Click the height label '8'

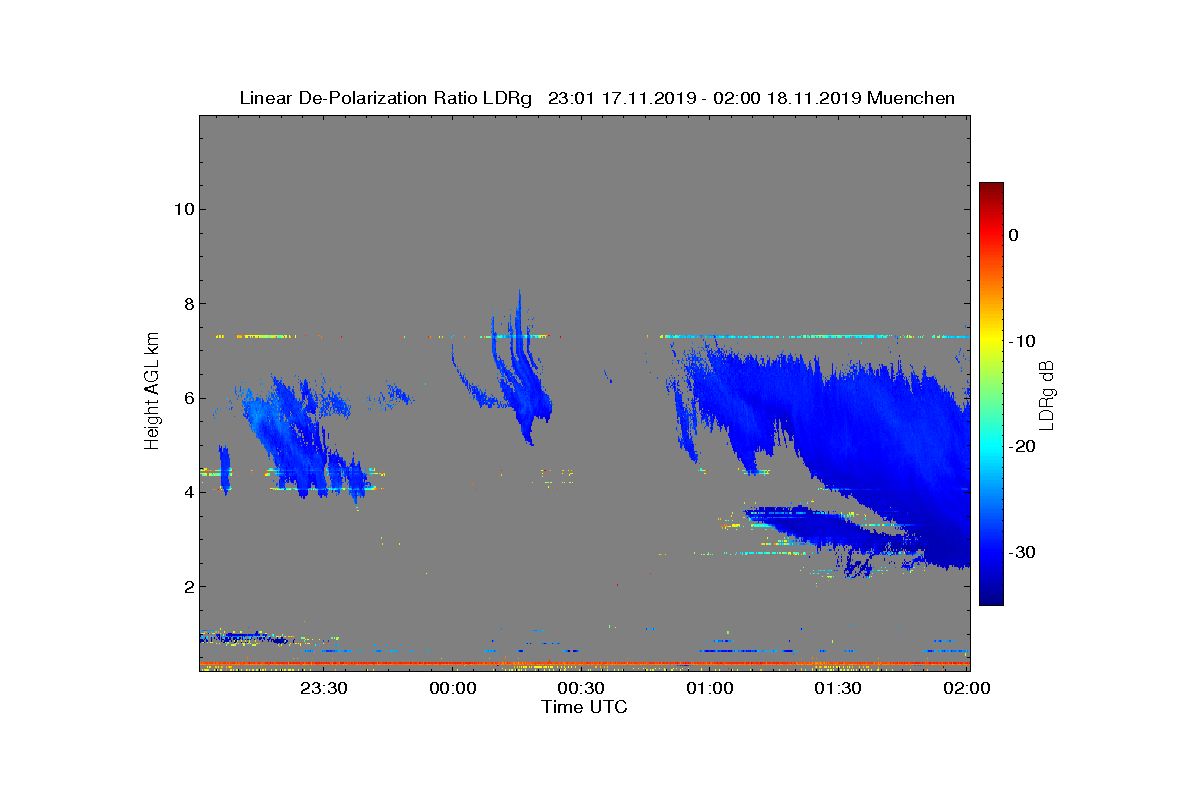point(187,304)
